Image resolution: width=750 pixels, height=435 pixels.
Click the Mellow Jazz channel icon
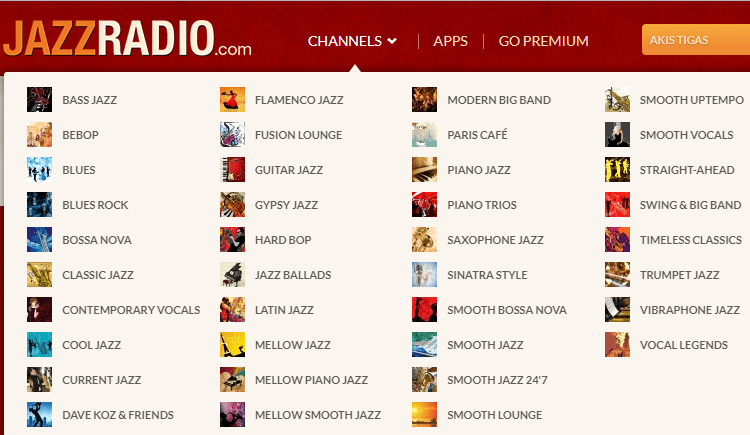pyautogui.click(x=232, y=345)
